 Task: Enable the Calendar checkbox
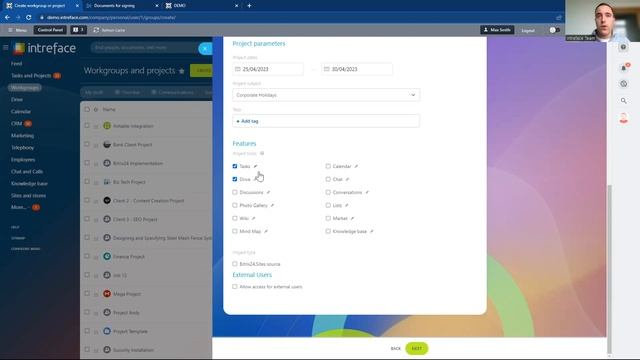(328, 166)
